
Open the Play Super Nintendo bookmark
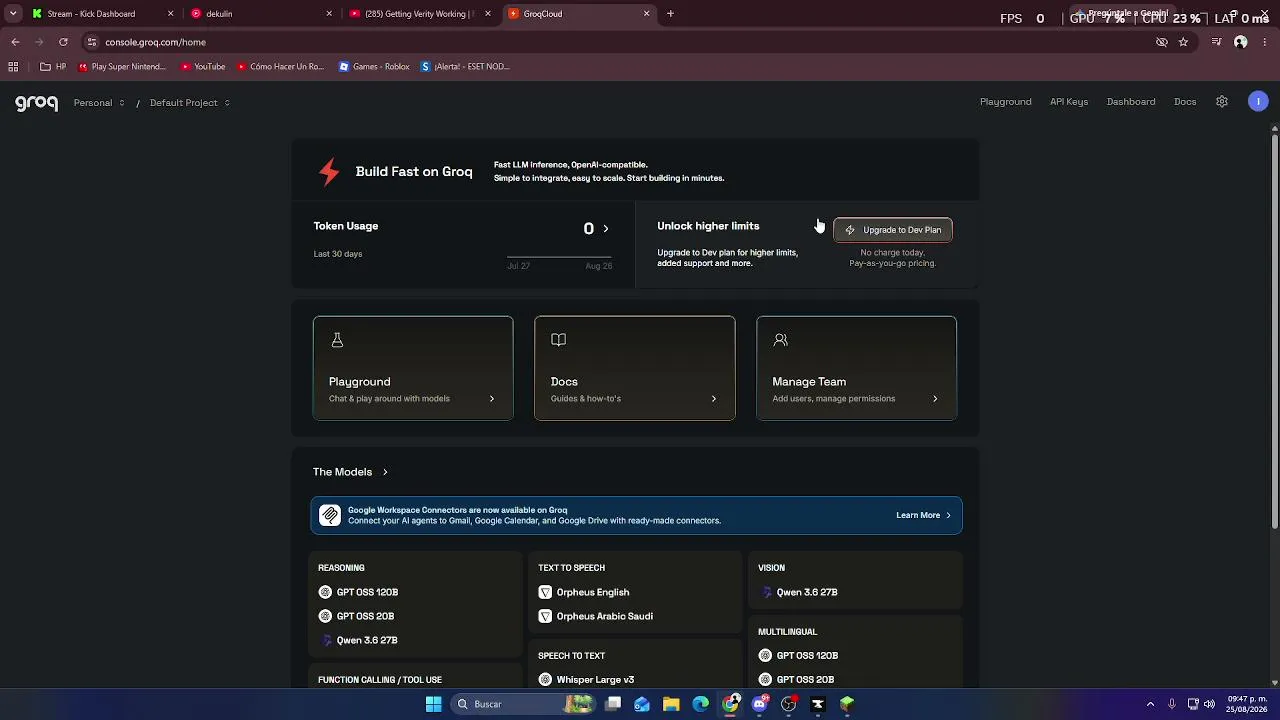coord(121,67)
